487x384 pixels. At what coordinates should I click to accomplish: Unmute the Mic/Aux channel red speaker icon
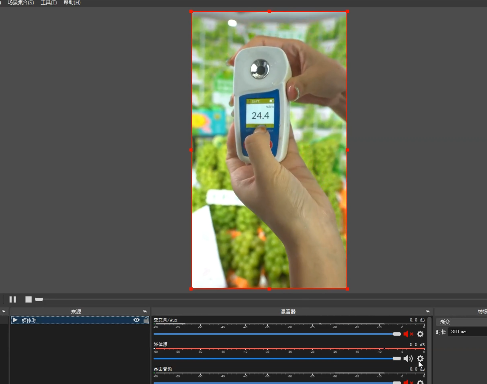coord(408,334)
